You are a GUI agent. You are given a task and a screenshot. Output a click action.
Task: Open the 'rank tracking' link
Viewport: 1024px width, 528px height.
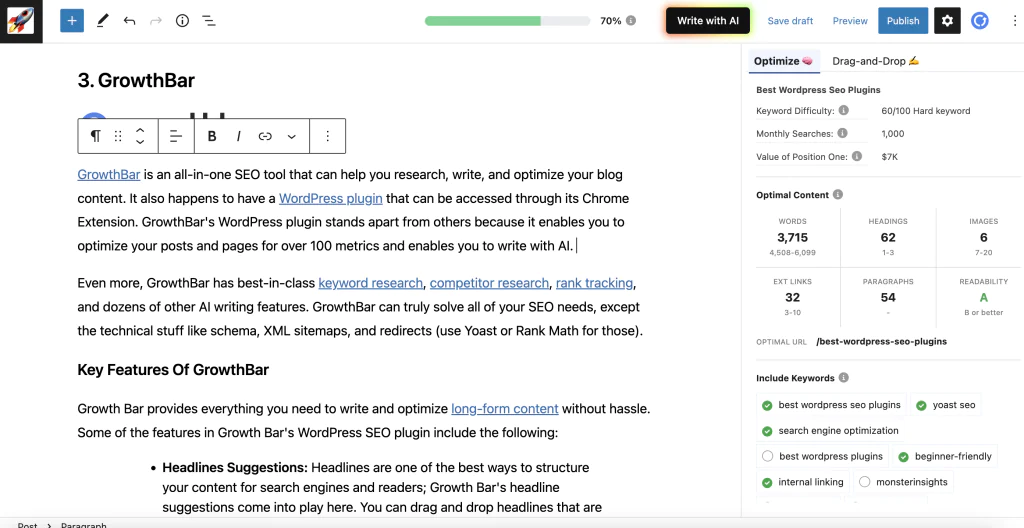[x=594, y=283]
